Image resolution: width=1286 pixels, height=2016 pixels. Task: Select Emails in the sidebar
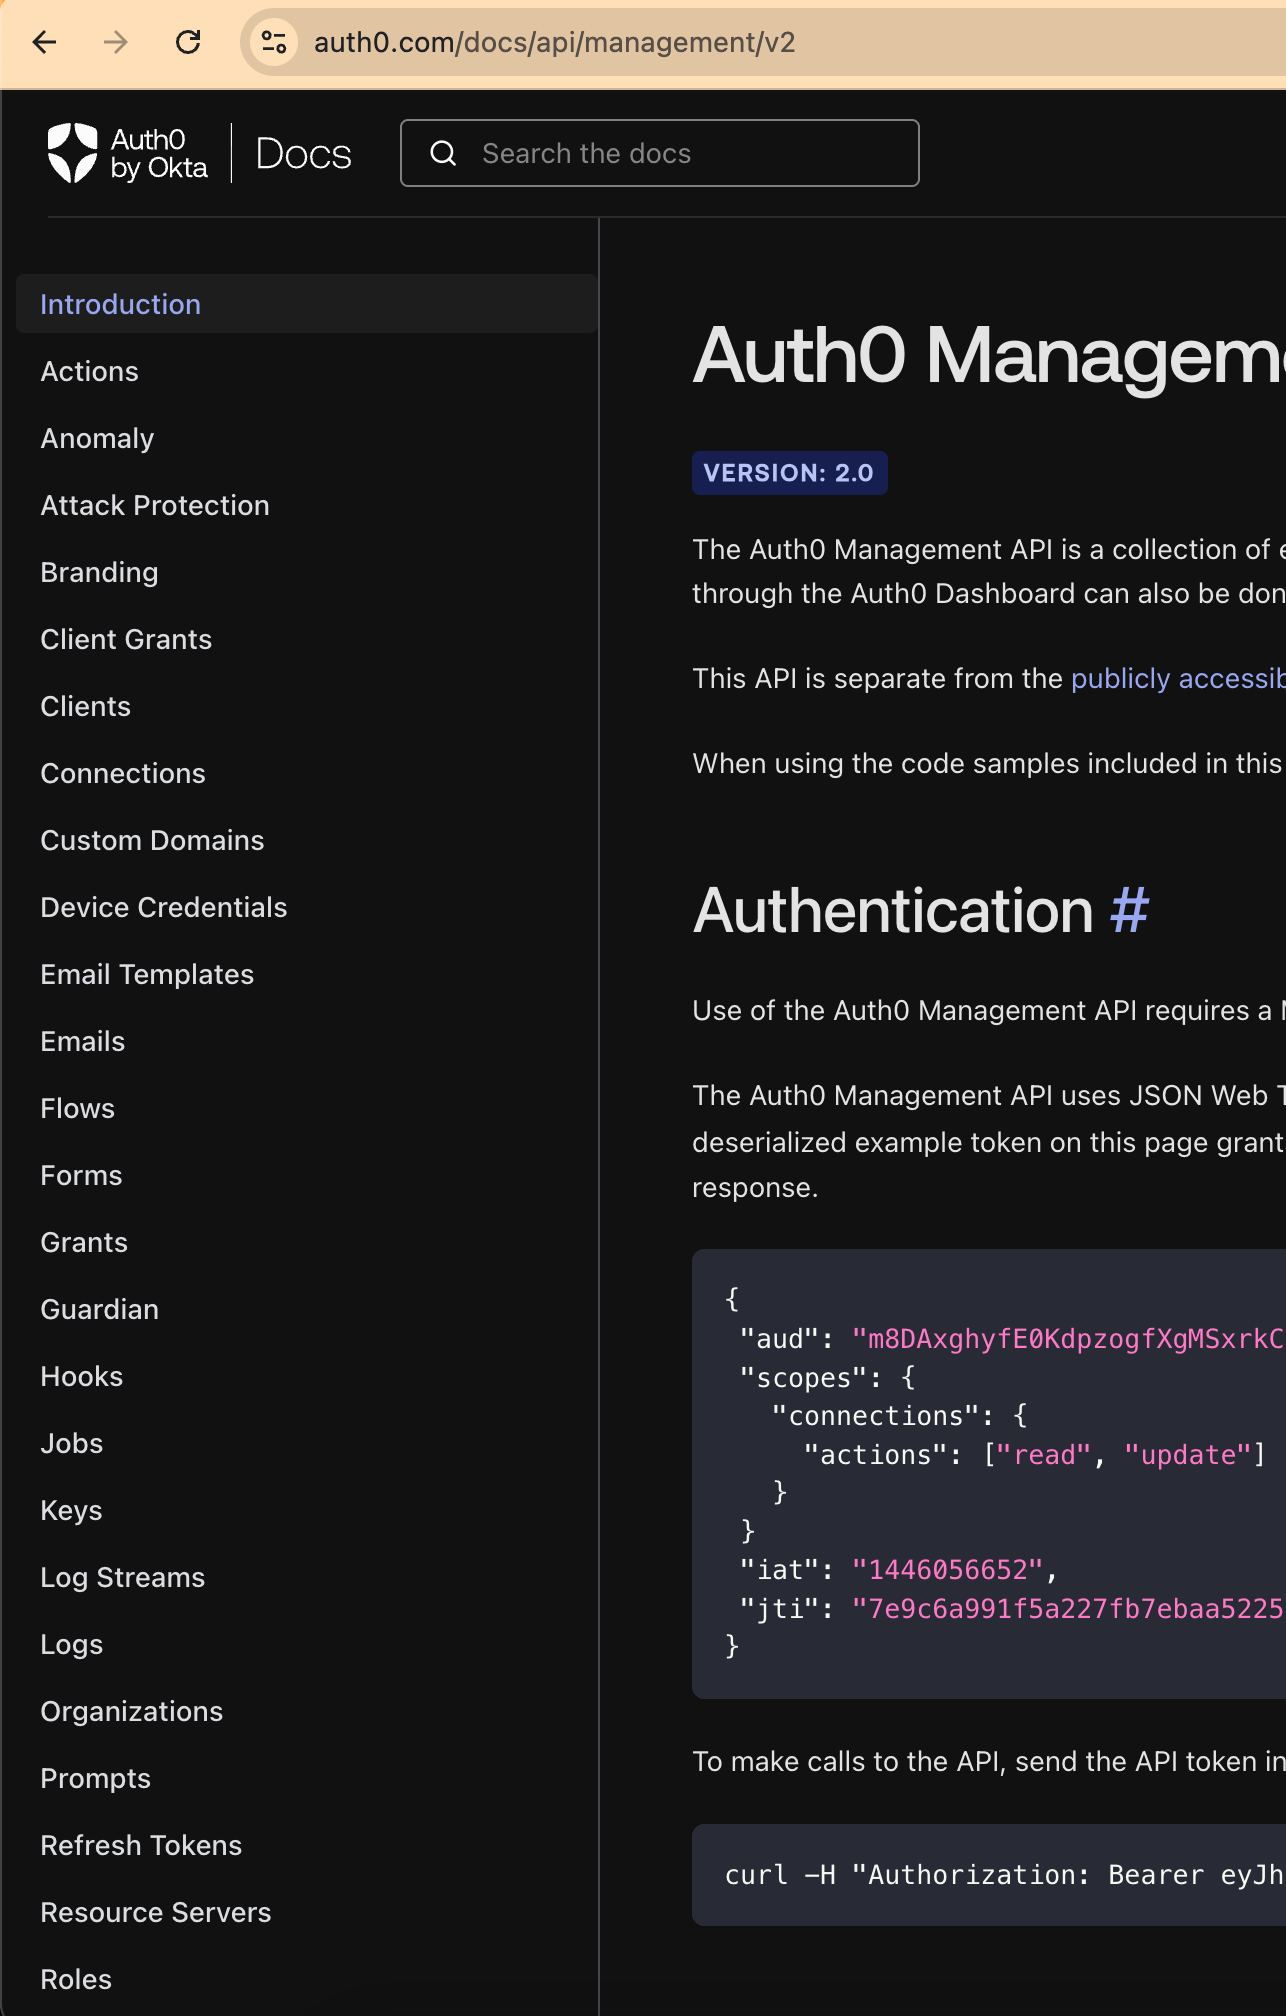click(83, 1041)
